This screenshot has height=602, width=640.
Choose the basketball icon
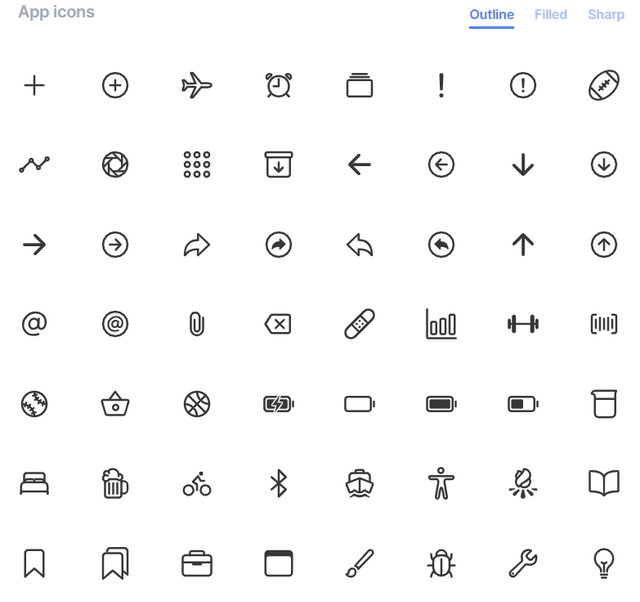[x=197, y=404]
